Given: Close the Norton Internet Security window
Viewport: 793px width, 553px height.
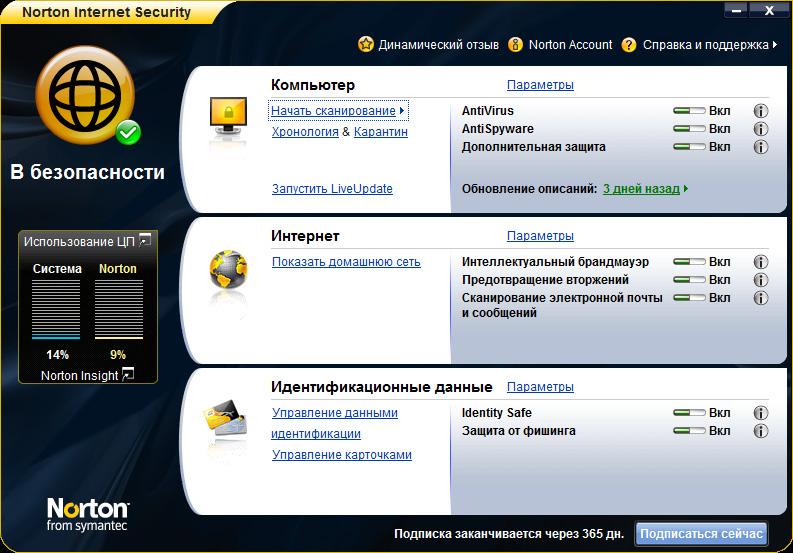Looking at the screenshot, I should [769, 10].
